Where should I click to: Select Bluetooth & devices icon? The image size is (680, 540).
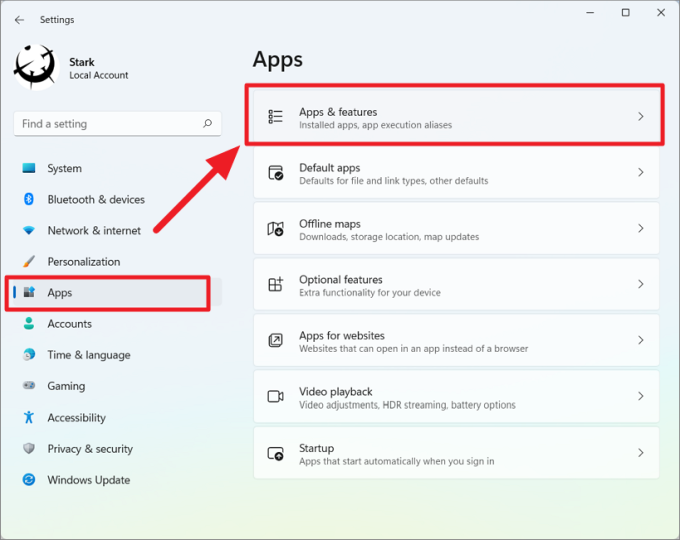click(29, 200)
